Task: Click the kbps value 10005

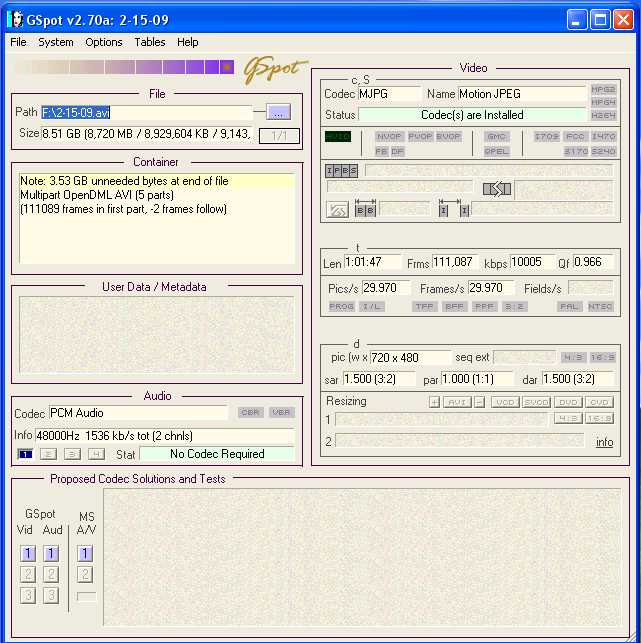Action: 531,262
